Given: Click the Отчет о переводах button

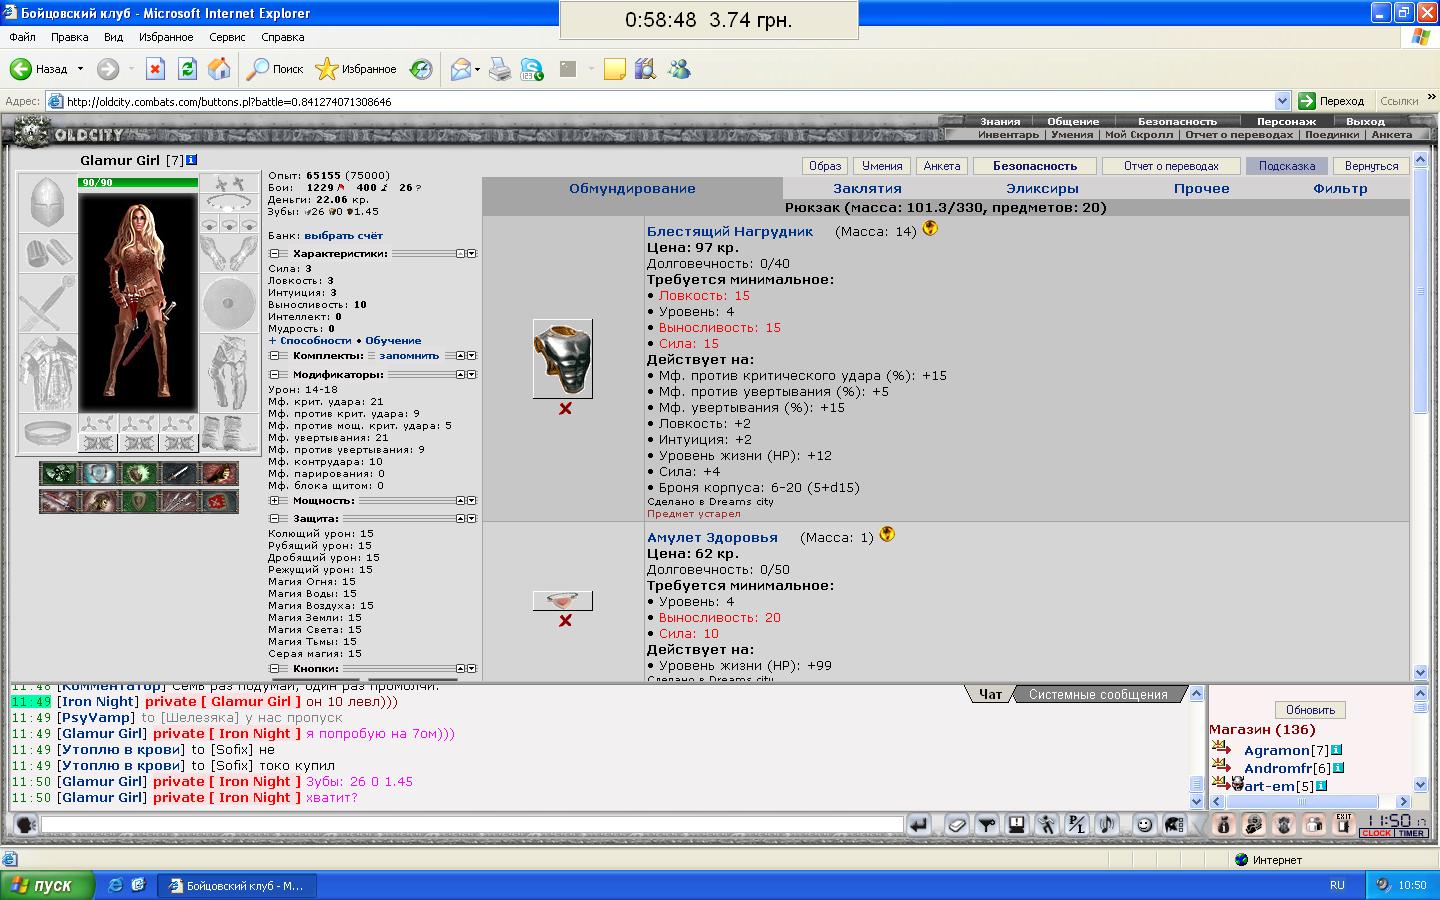Looking at the screenshot, I should [1170, 166].
